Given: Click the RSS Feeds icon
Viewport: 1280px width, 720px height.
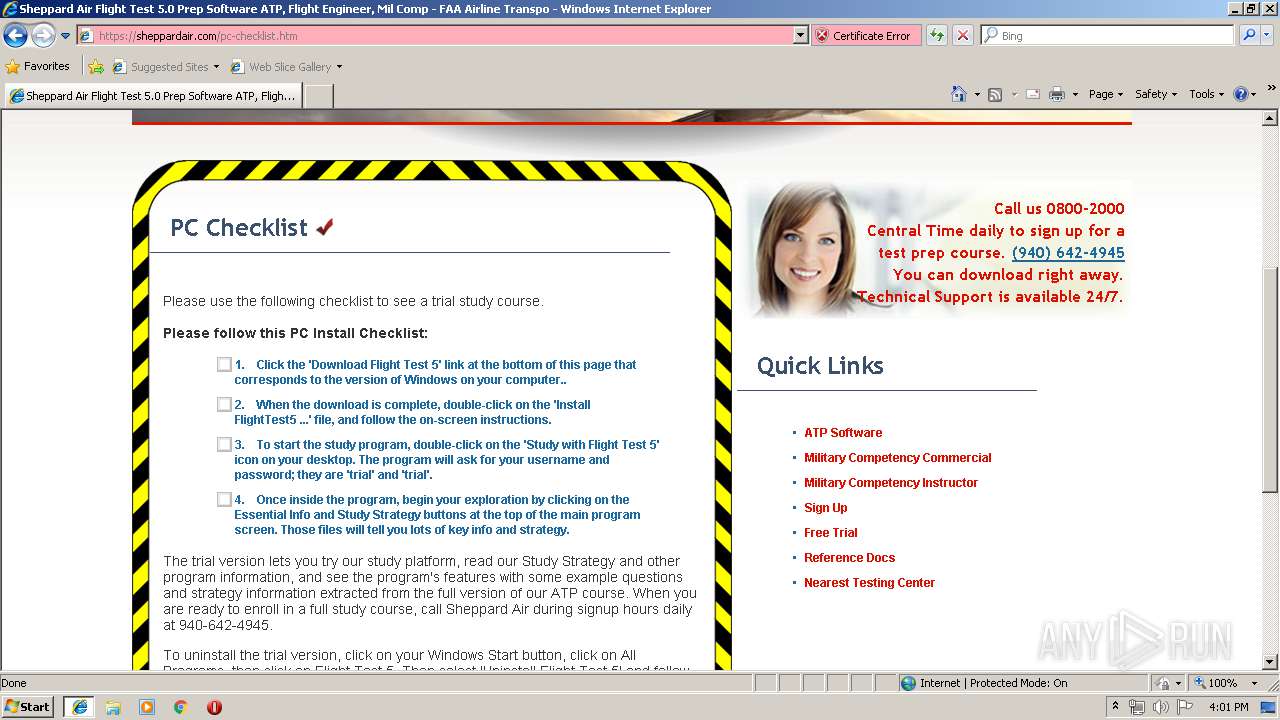Looking at the screenshot, I should [x=995, y=94].
